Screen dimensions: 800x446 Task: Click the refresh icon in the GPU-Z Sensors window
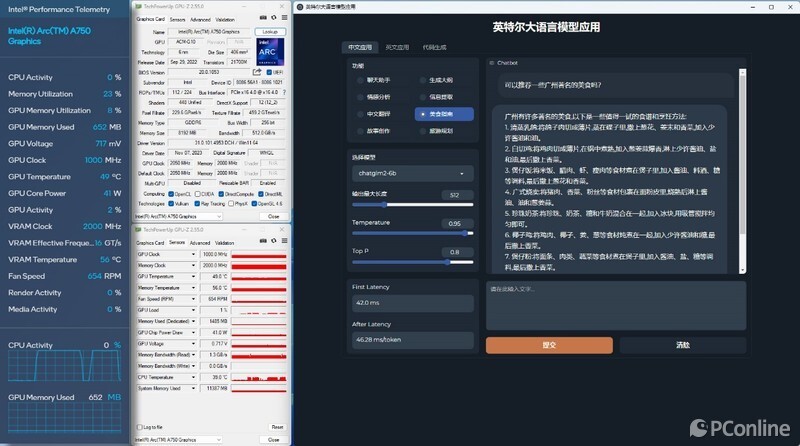pos(274,241)
